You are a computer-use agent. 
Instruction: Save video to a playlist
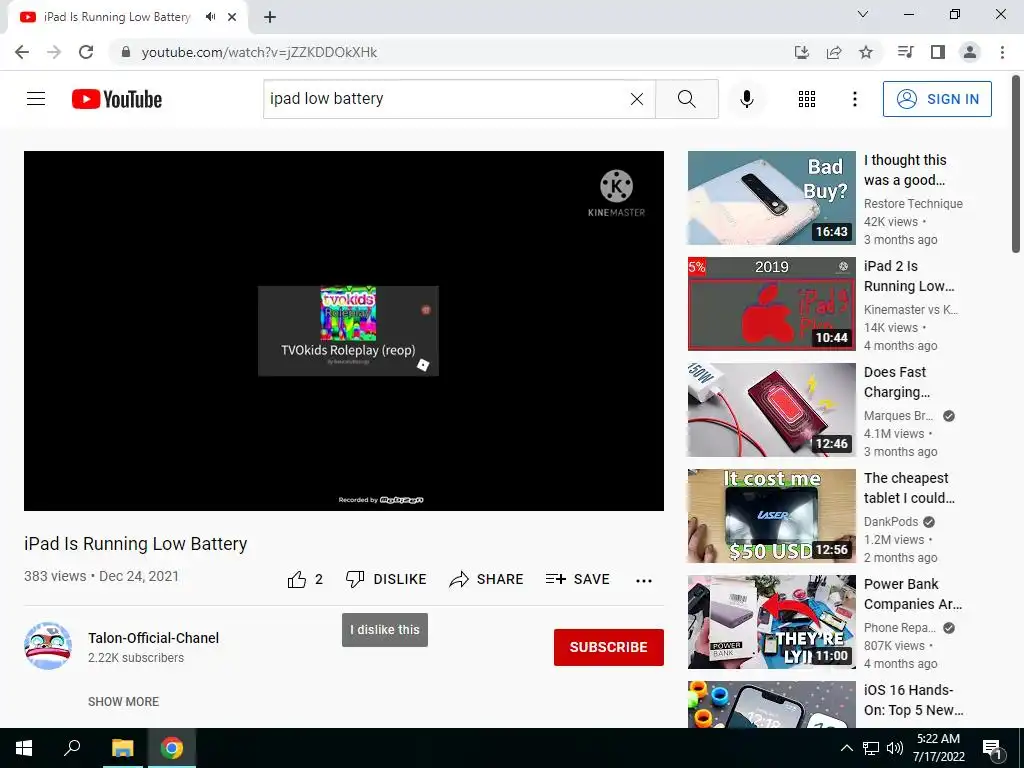[x=578, y=579]
